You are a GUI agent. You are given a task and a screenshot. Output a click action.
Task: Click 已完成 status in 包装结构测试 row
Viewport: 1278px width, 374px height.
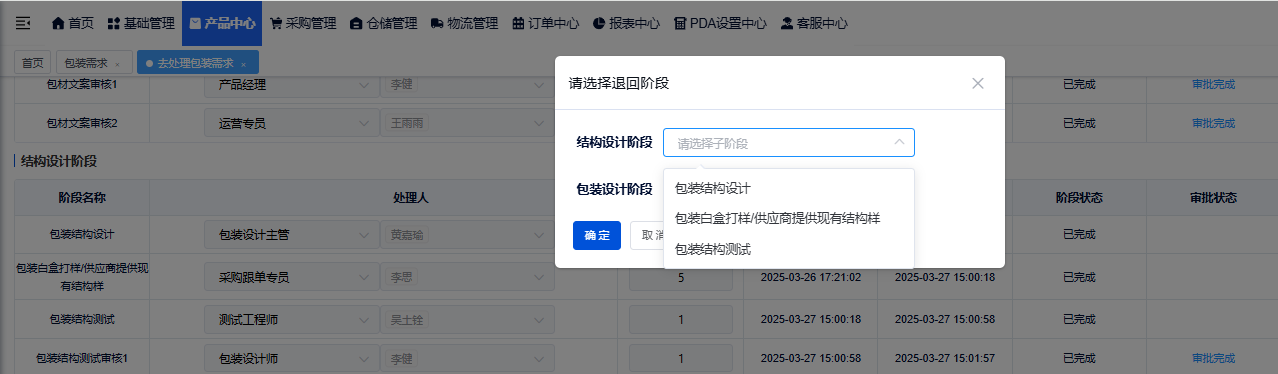(x=1079, y=320)
